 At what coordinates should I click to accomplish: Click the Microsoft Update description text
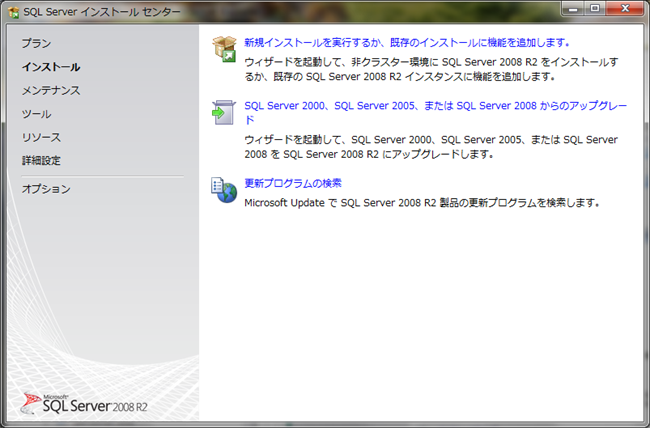coord(422,203)
